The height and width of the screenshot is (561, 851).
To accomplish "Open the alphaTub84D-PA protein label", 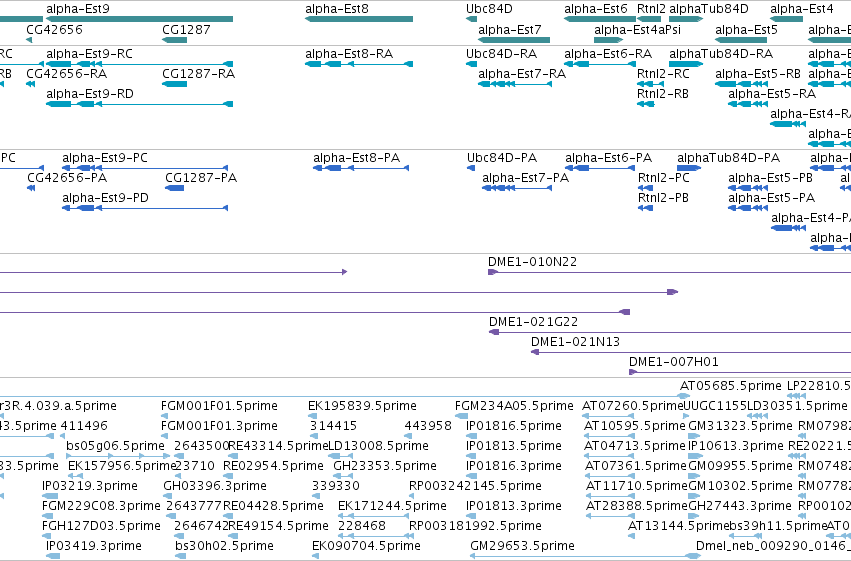I will (x=728, y=158).
